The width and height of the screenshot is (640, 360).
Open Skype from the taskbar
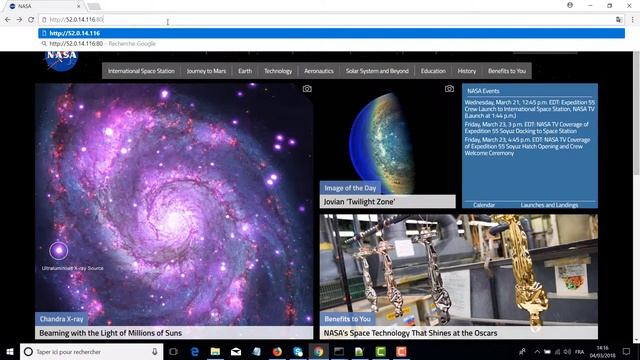(x=298, y=351)
